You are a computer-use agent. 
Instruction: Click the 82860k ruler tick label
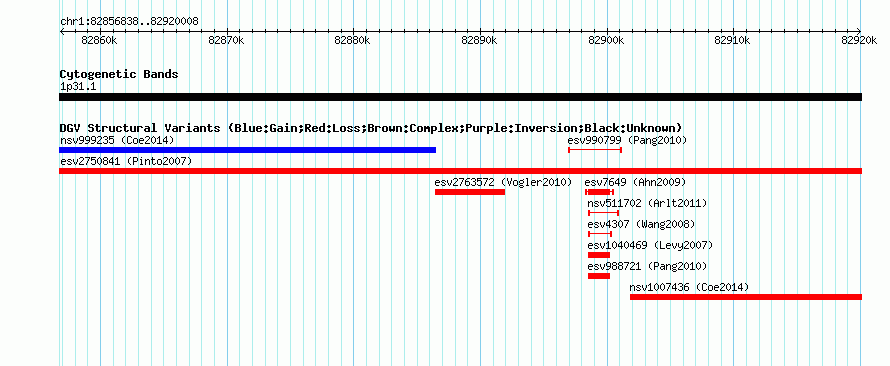99,40
